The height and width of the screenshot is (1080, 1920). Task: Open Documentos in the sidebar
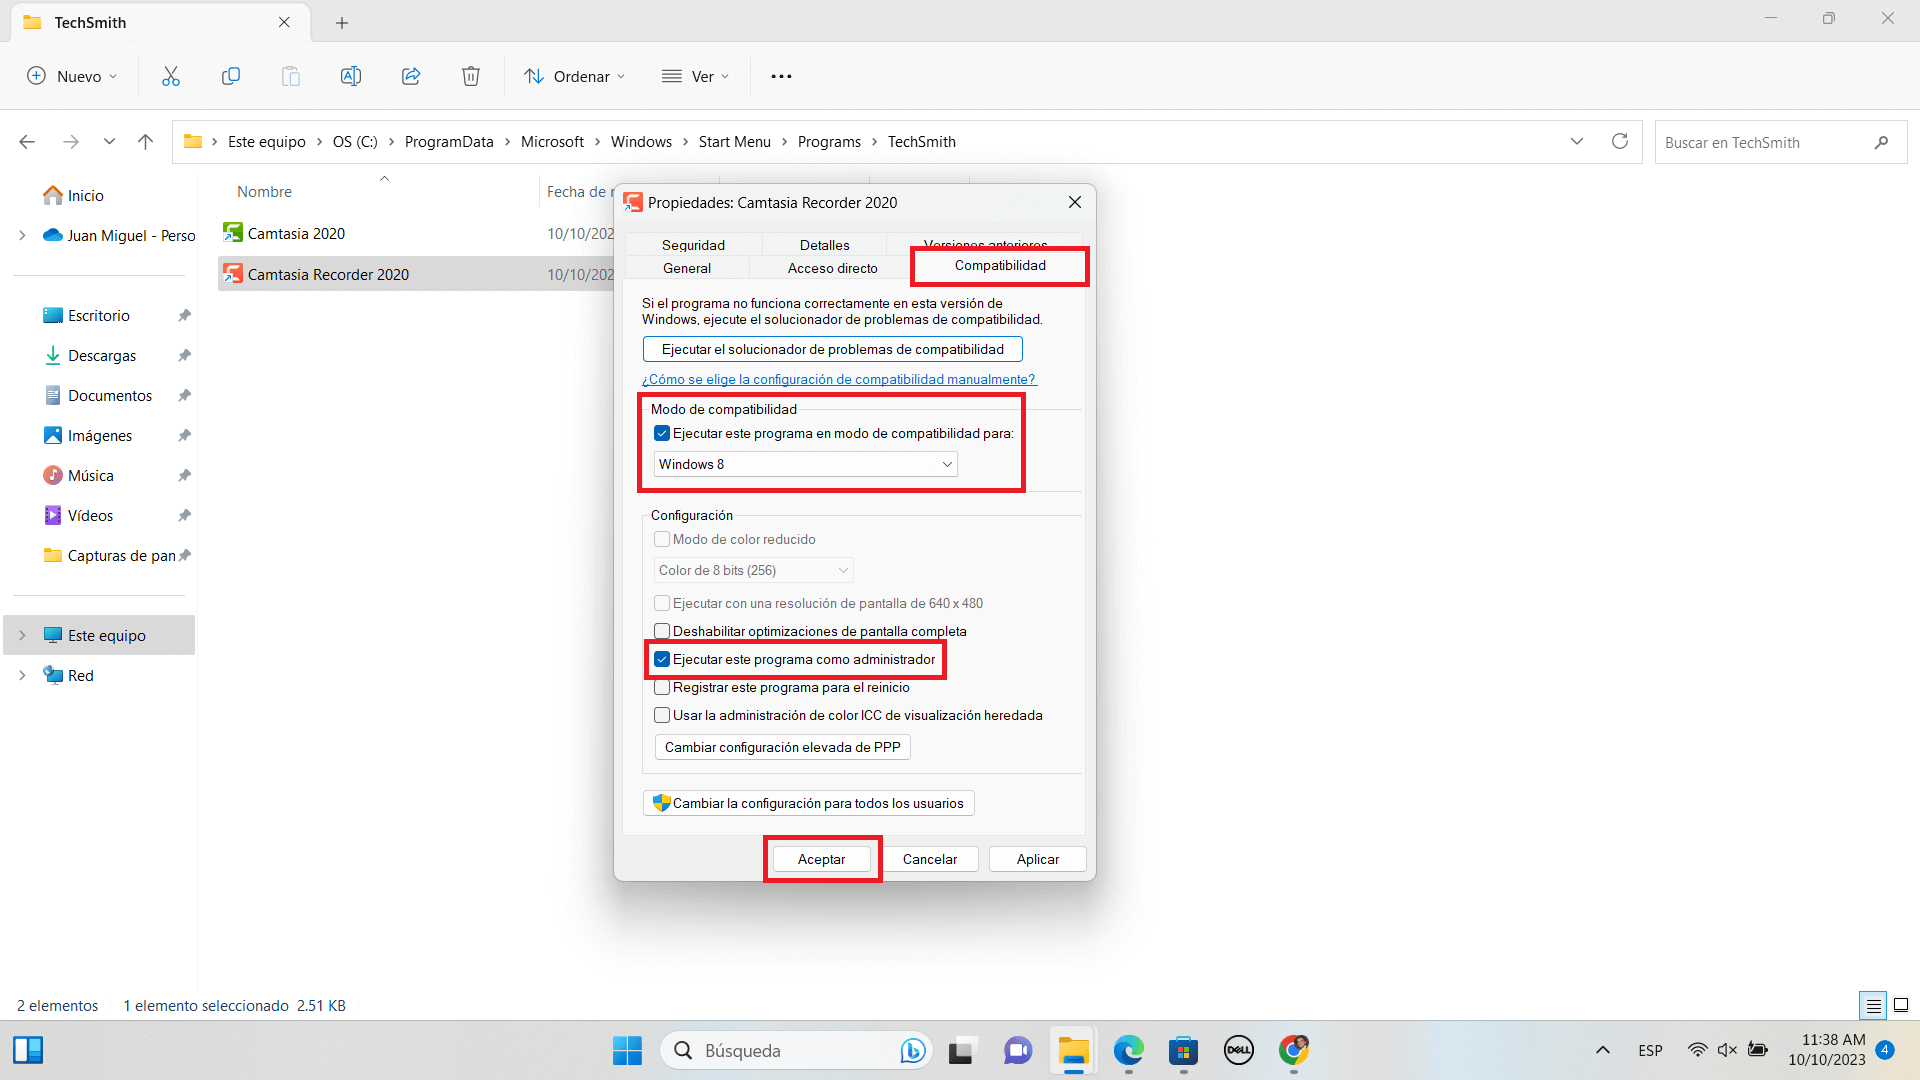(110, 395)
